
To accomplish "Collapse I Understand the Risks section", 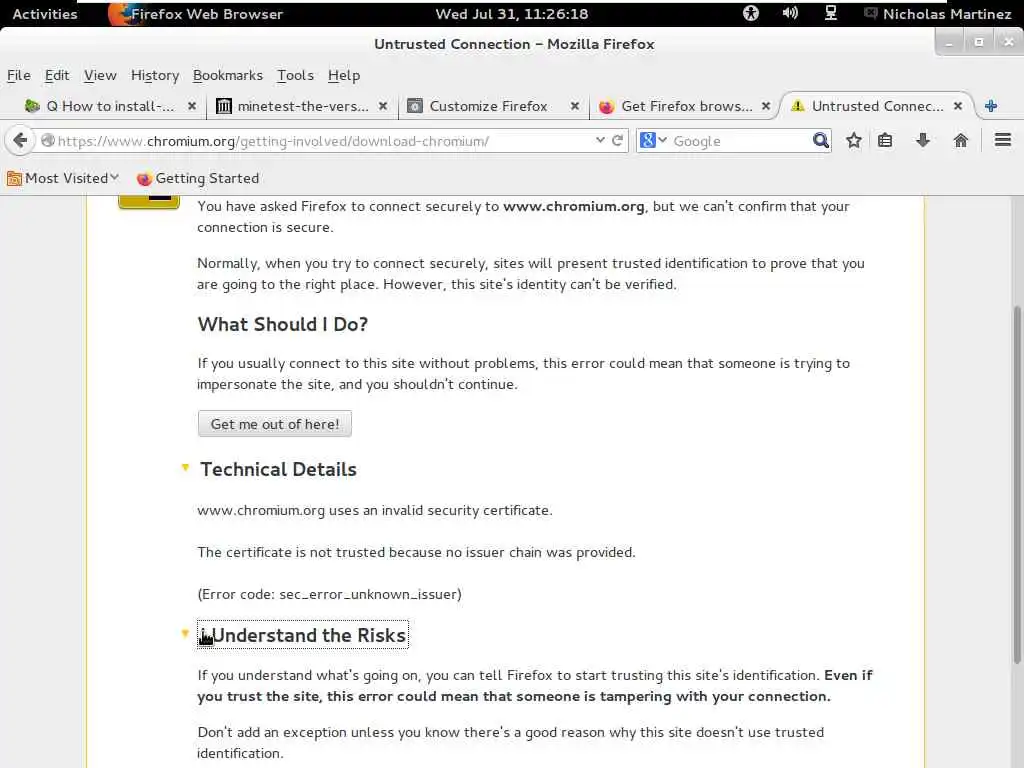I will [x=185, y=633].
